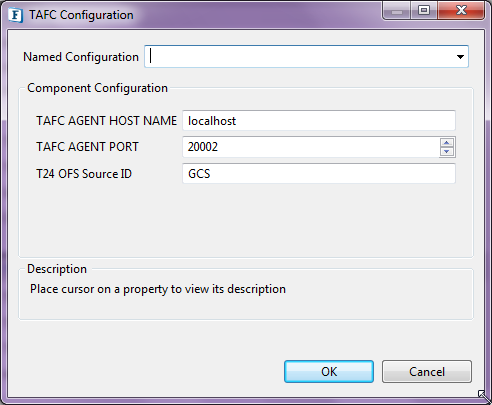Click the TAFC Configuration title bar app icon
This screenshot has width=492, height=405.
16,15
